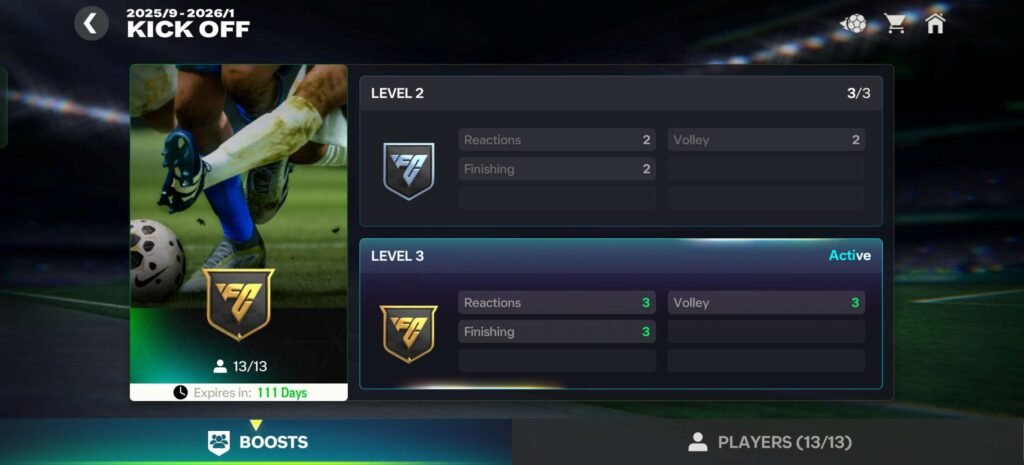Tap the Level 2 Volley stat row
This screenshot has width=1024, height=465.
click(x=766, y=140)
